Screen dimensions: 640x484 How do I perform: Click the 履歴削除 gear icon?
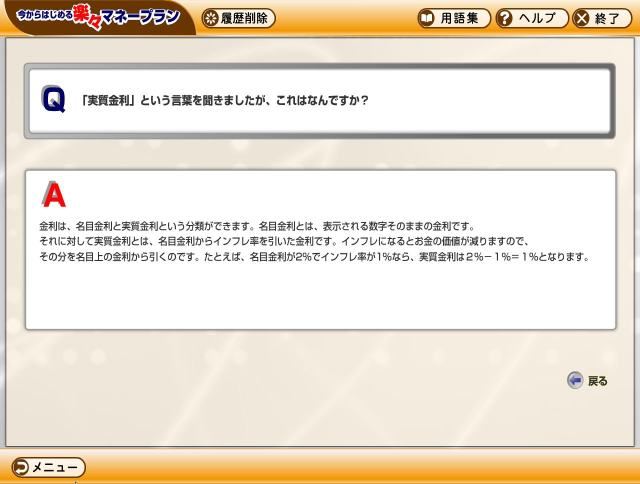tap(211, 18)
